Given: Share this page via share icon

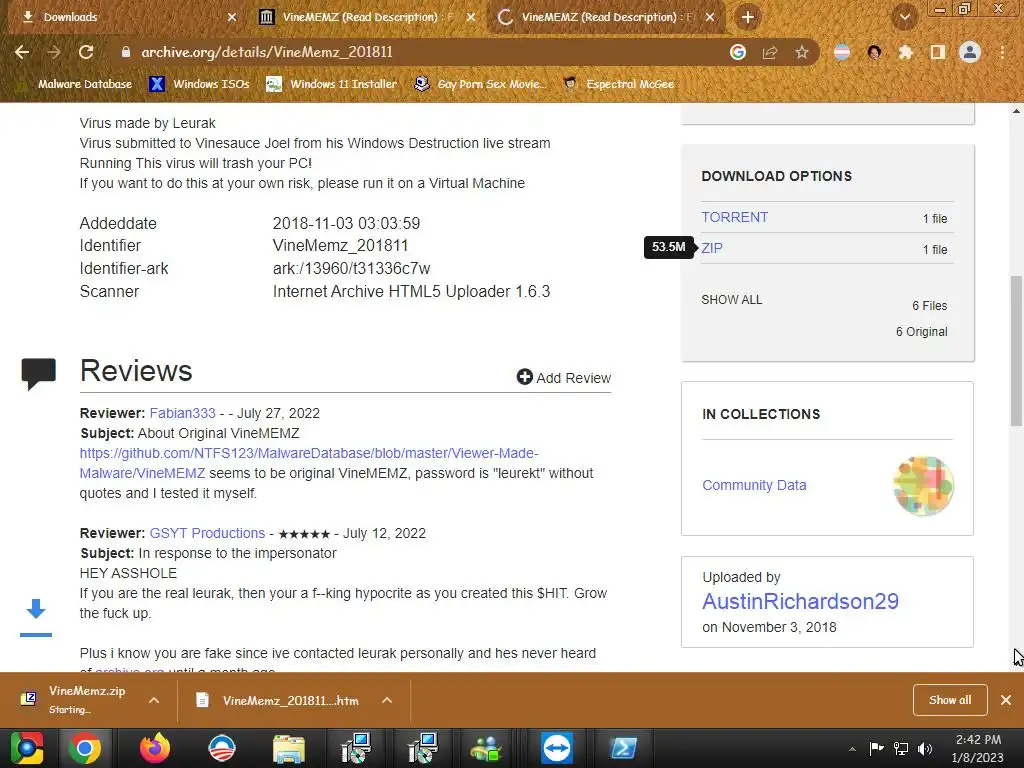Looking at the screenshot, I should [x=770, y=52].
